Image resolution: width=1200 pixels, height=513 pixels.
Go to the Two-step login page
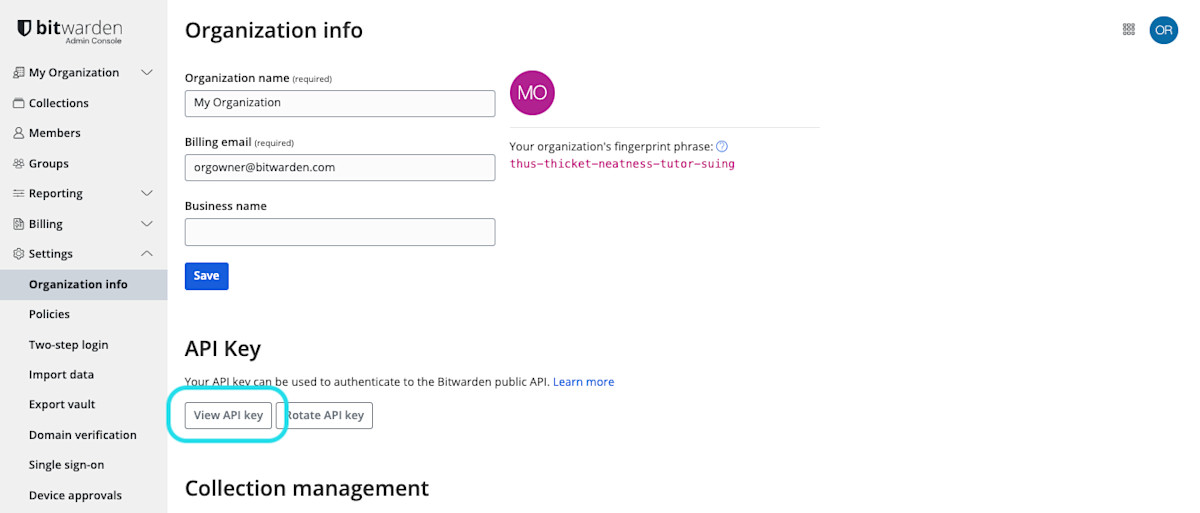(68, 345)
